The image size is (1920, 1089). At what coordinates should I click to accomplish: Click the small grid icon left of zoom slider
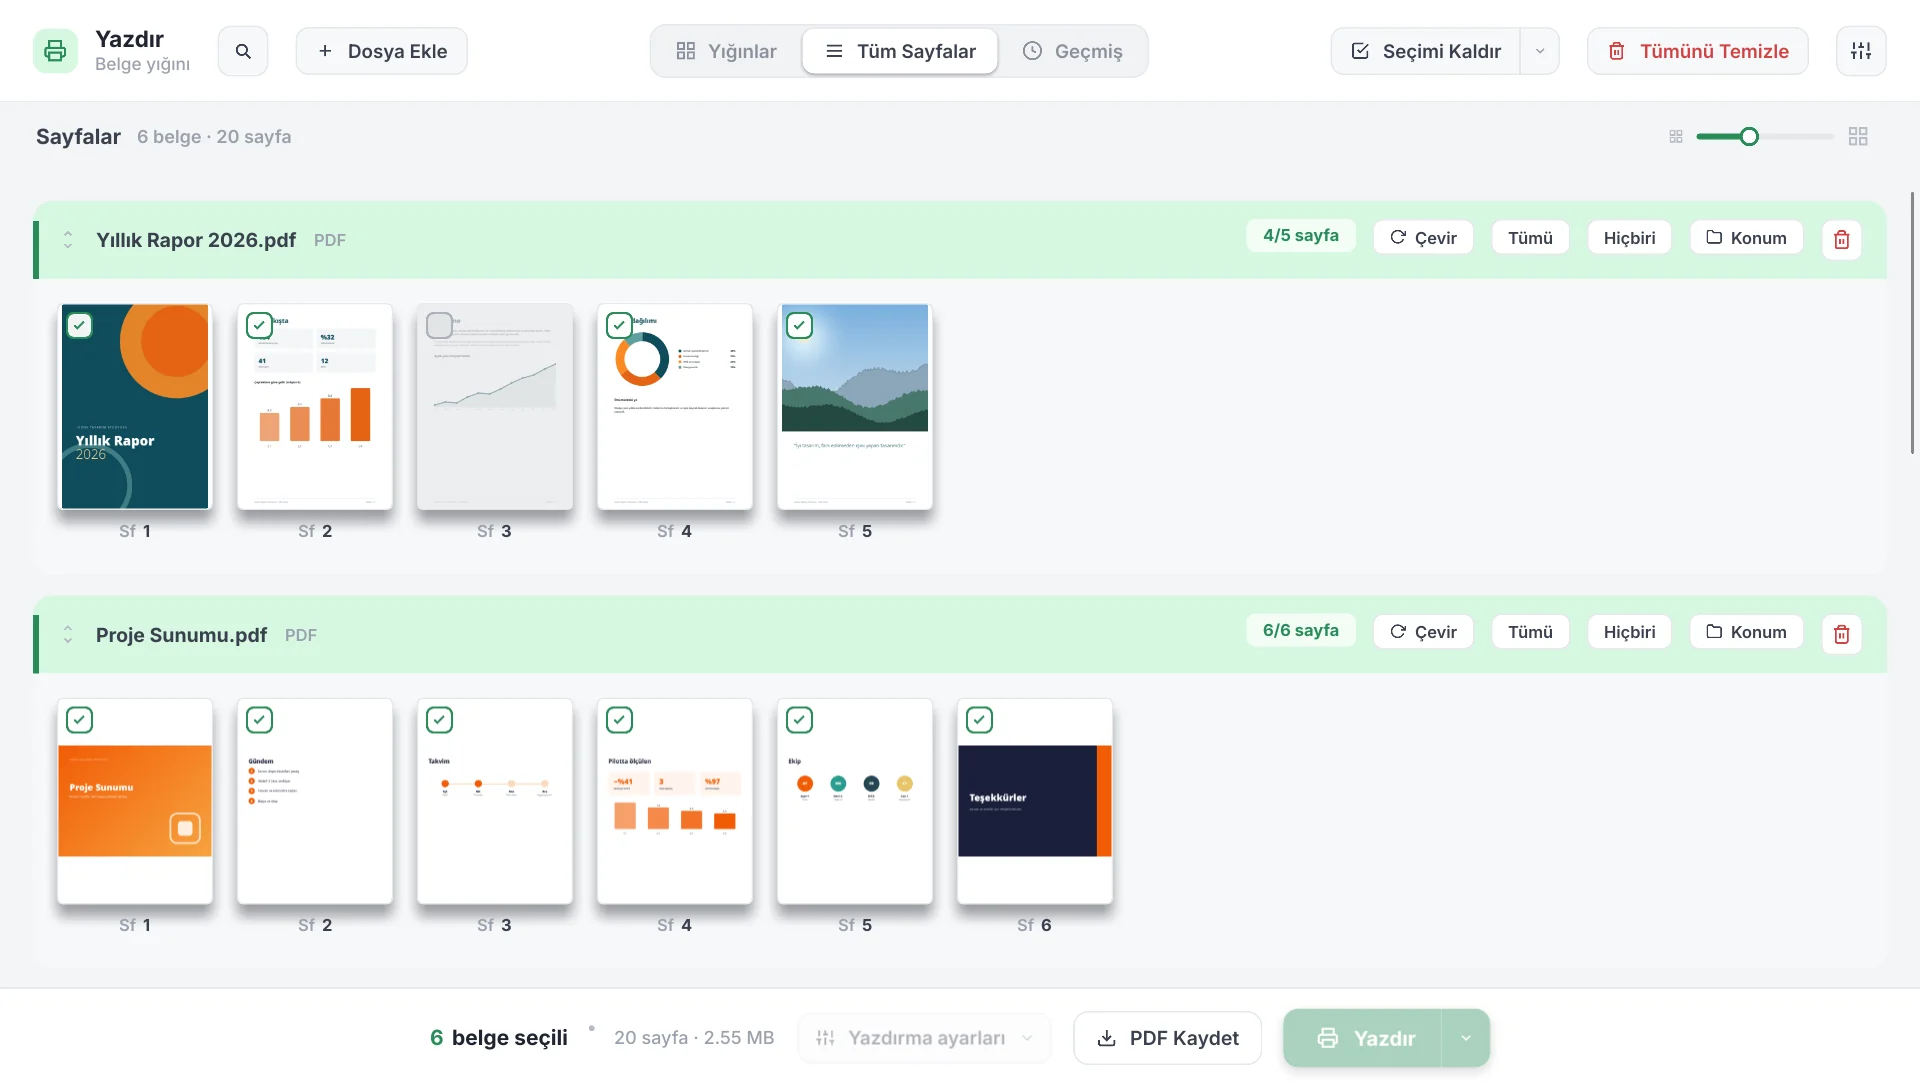click(1676, 137)
